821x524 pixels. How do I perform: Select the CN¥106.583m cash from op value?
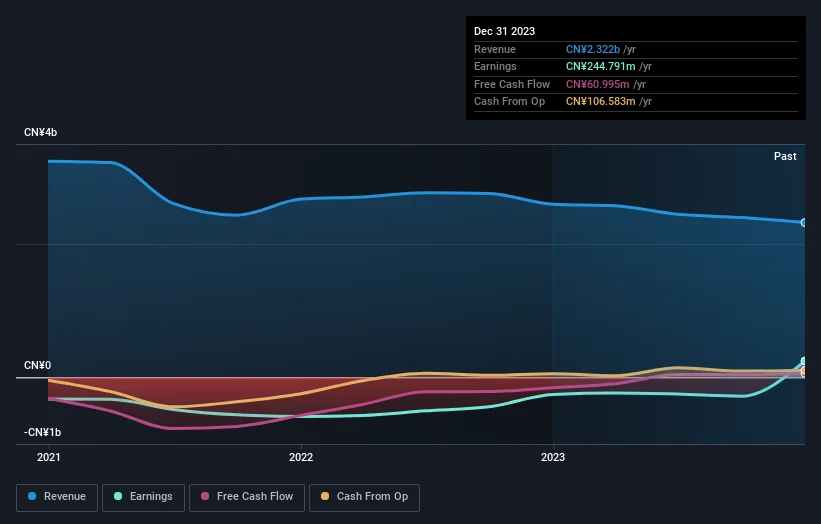[601, 102]
